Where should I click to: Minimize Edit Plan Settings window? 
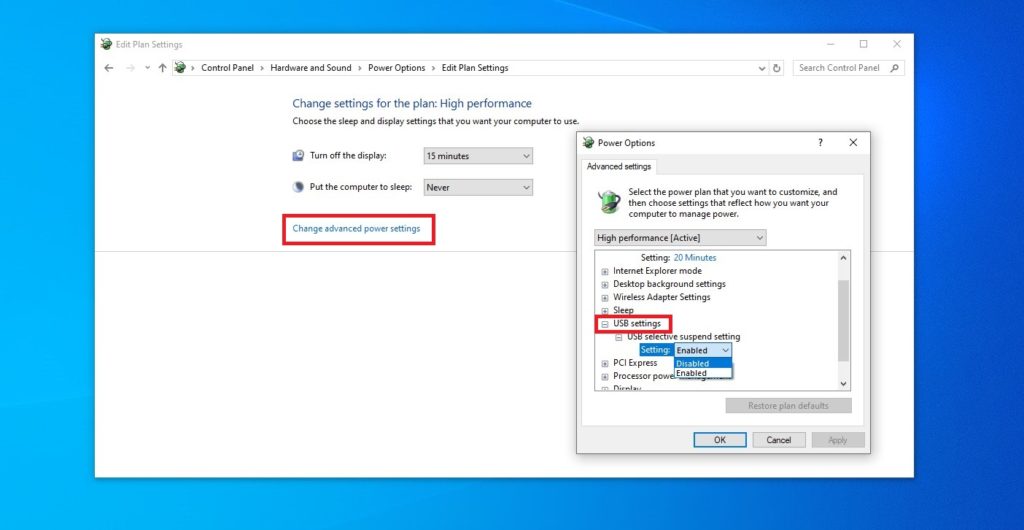pyautogui.click(x=831, y=44)
